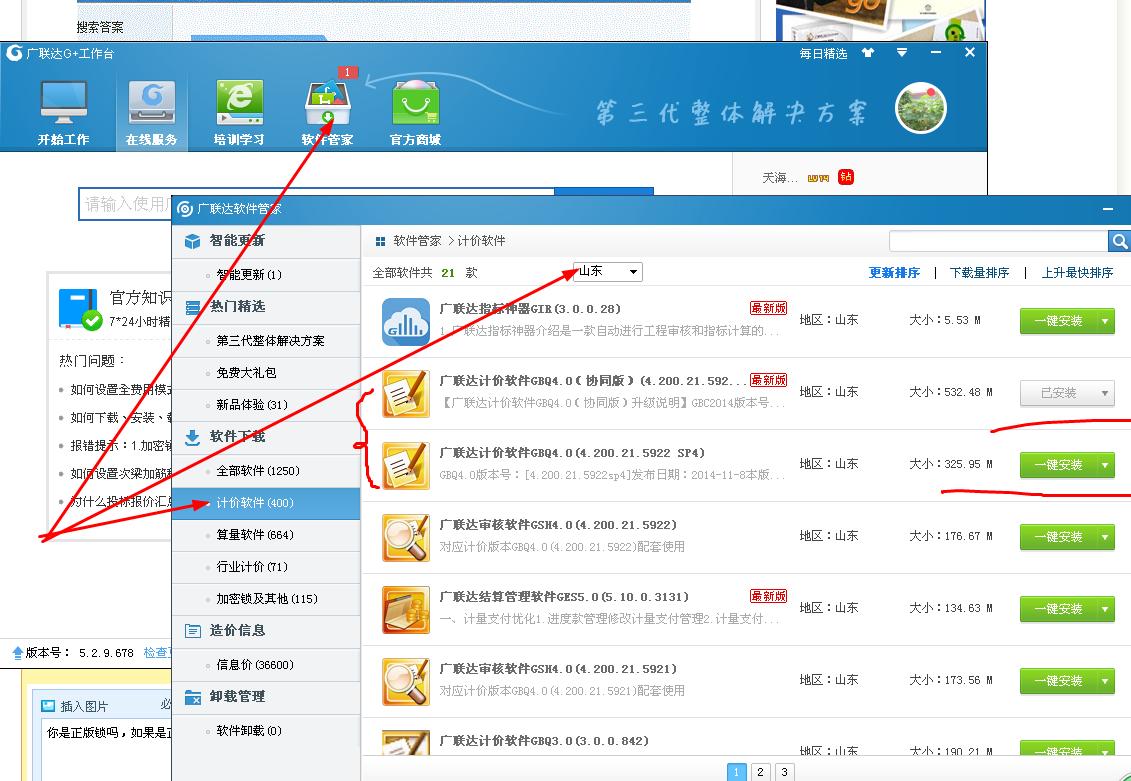Install GBQ4.0 SP4 with 一键安装
The image size is (1131, 781).
tap(1058, 465)
